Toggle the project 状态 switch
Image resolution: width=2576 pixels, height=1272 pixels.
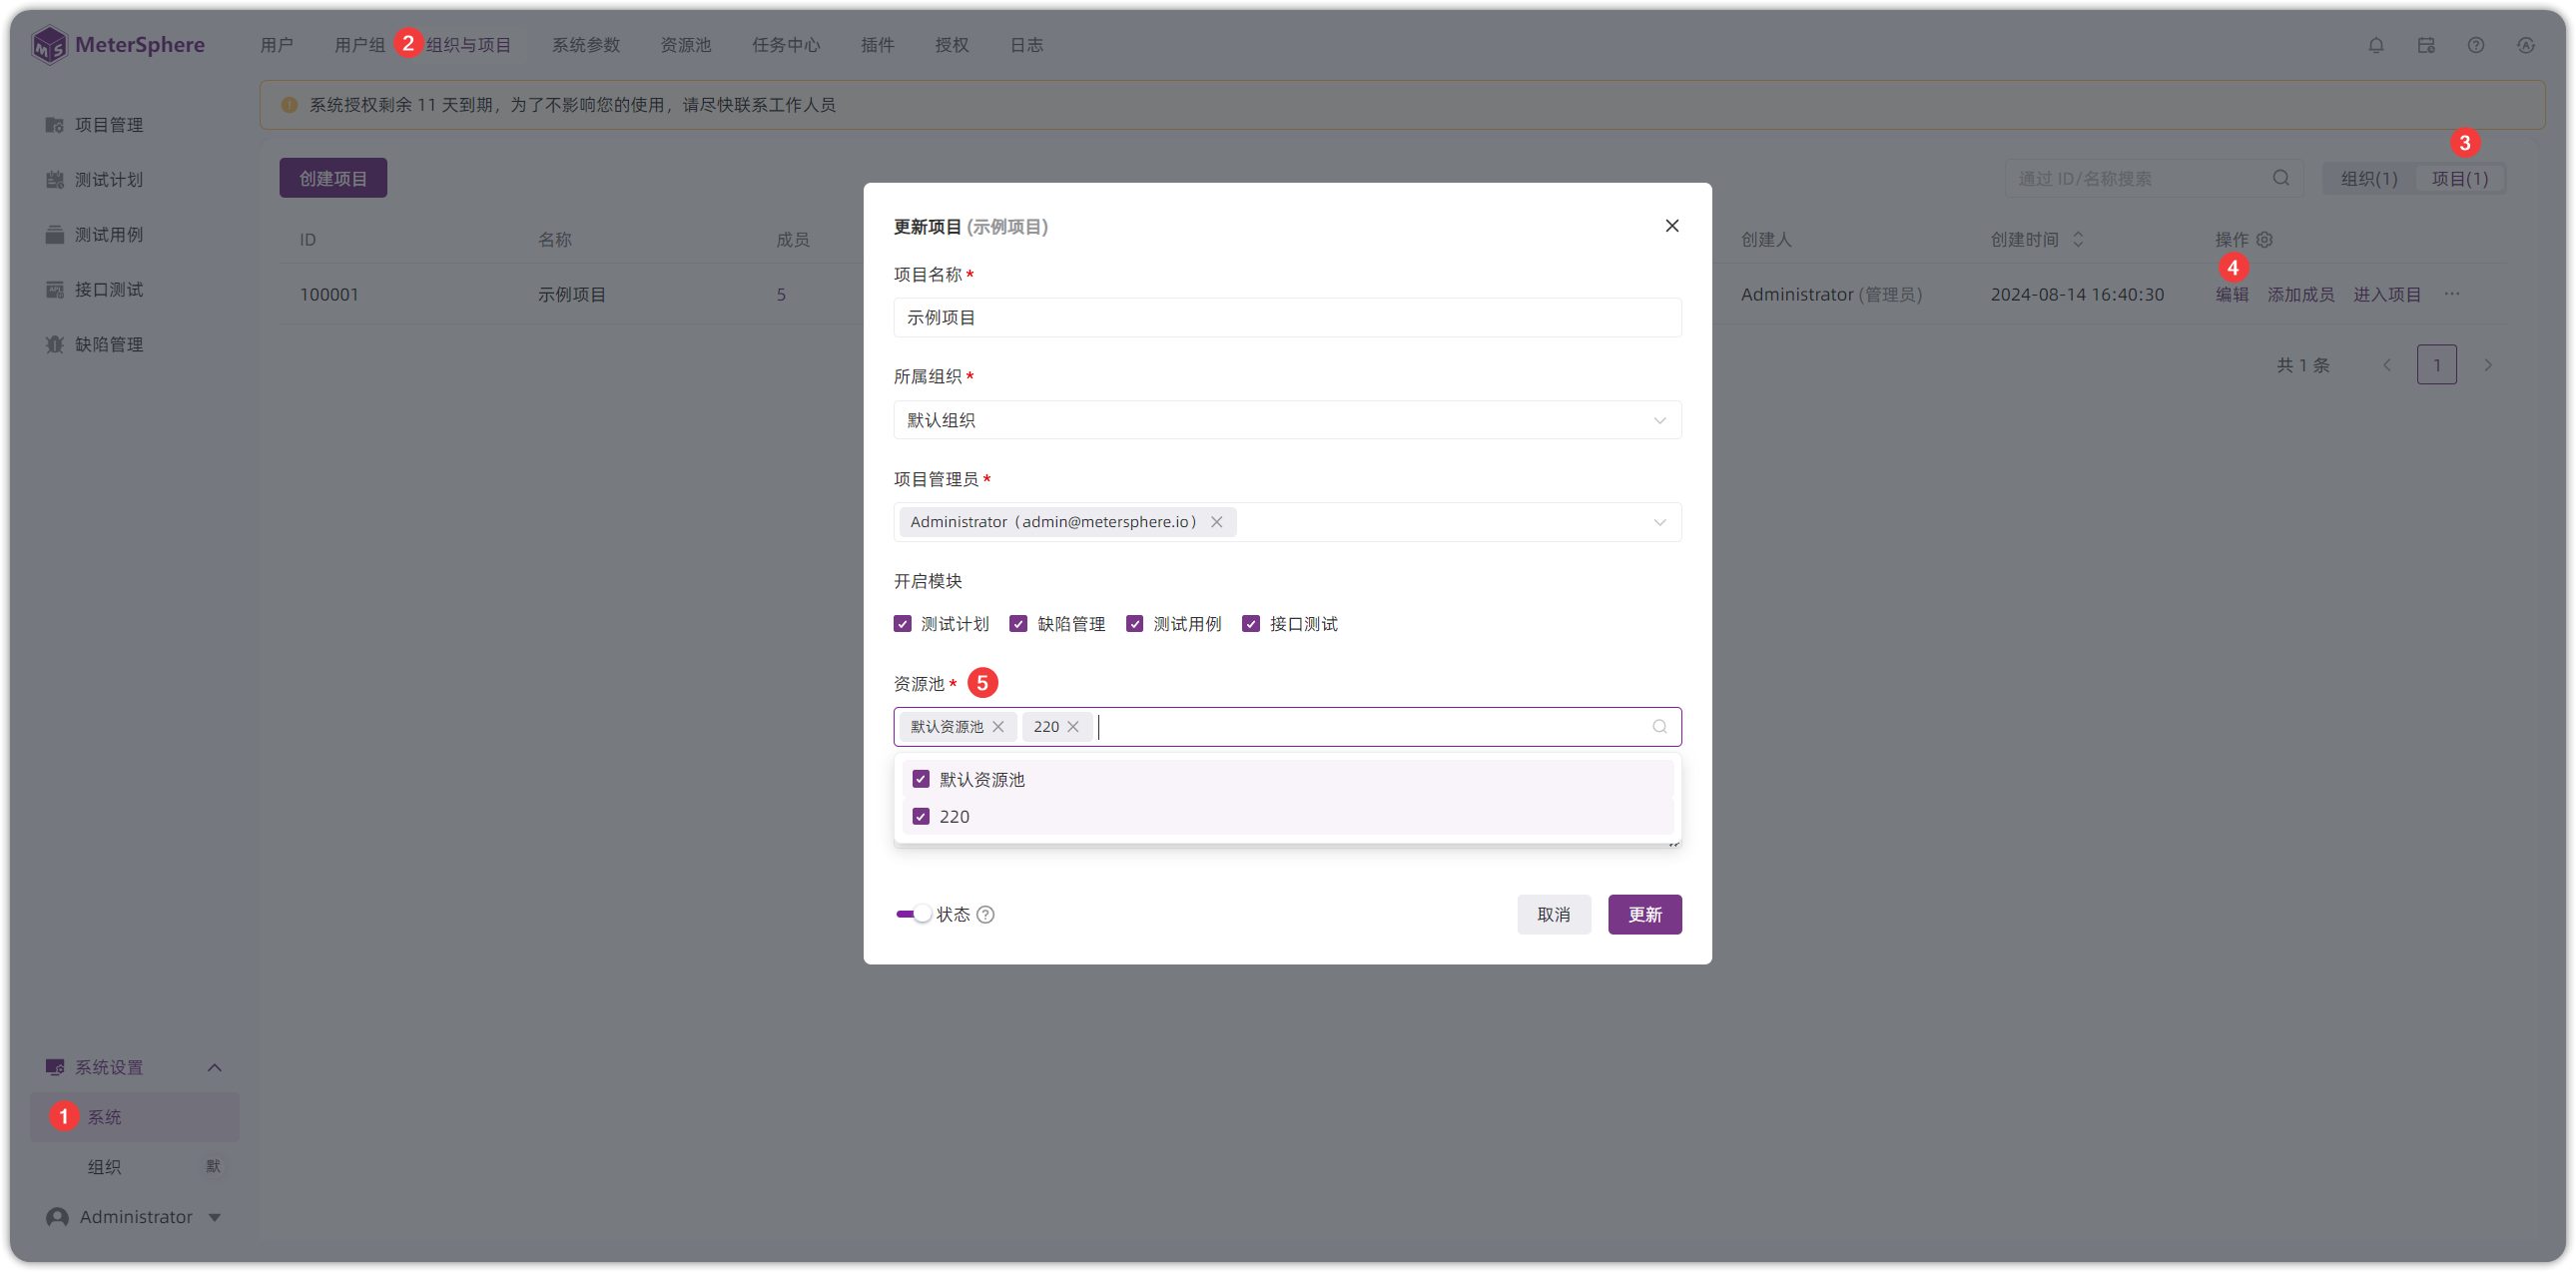(913, 915)
